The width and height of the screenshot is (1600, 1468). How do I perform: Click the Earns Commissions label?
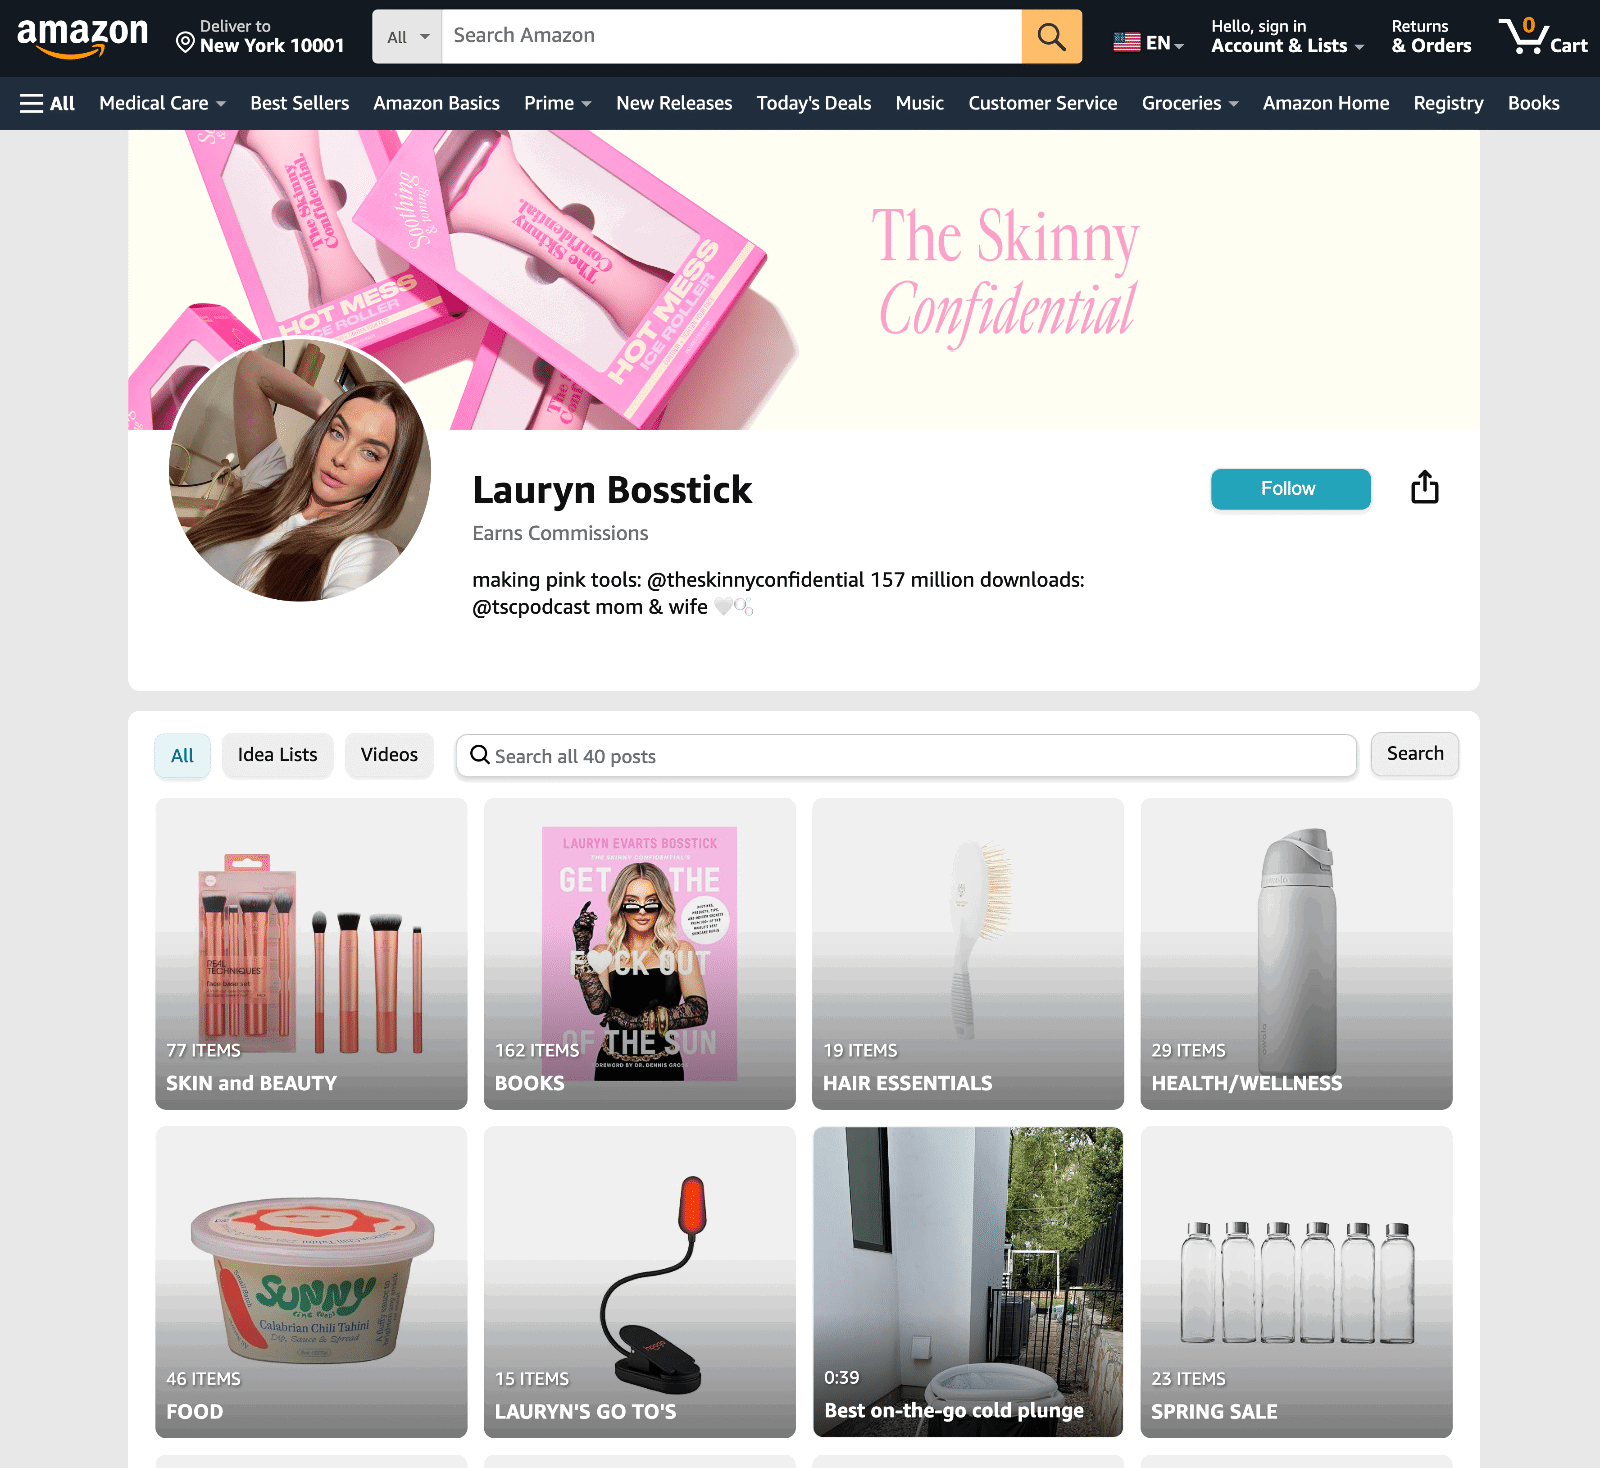pos(560,533)
